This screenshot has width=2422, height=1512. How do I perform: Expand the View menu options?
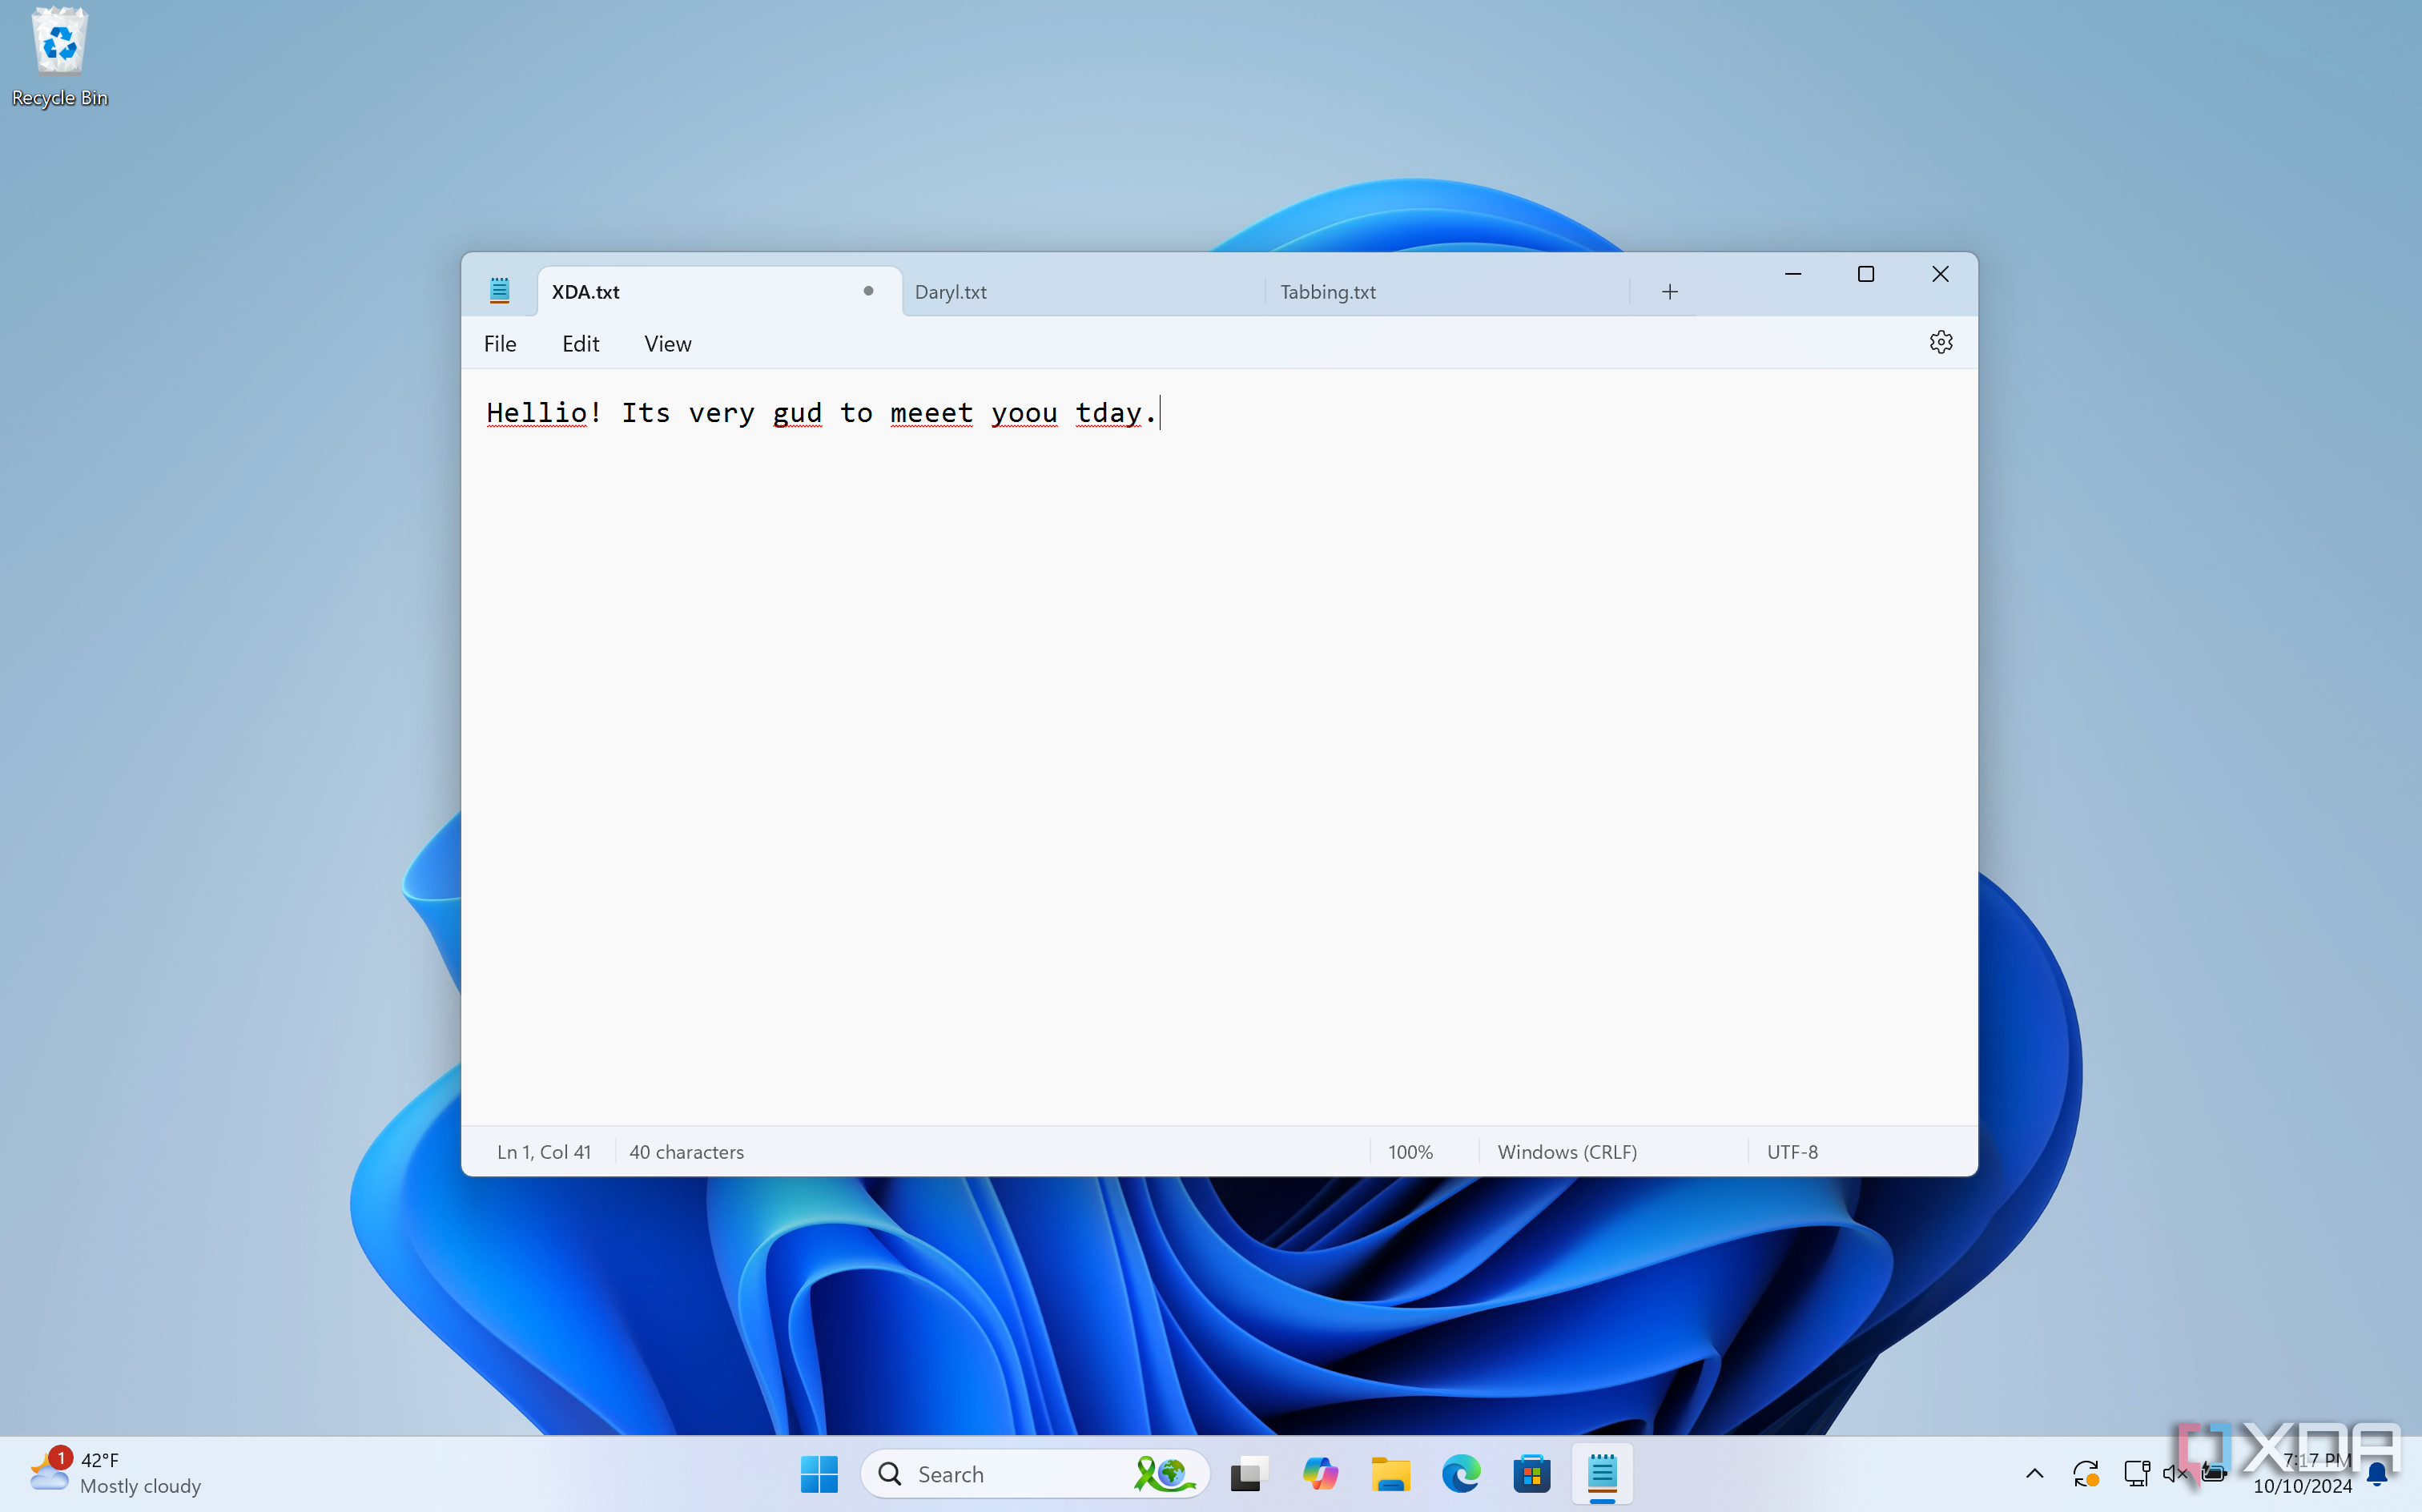669,341
